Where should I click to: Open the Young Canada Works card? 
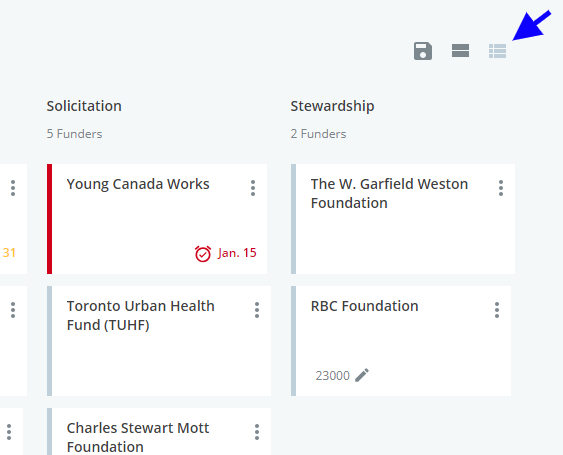click(x=138, y=184)
